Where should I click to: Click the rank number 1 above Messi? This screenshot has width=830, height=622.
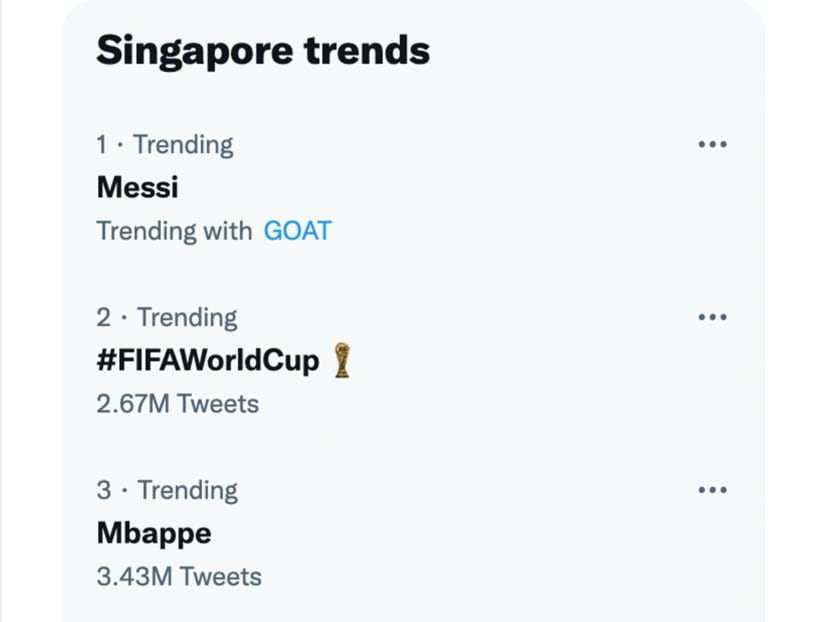point(102,144)
